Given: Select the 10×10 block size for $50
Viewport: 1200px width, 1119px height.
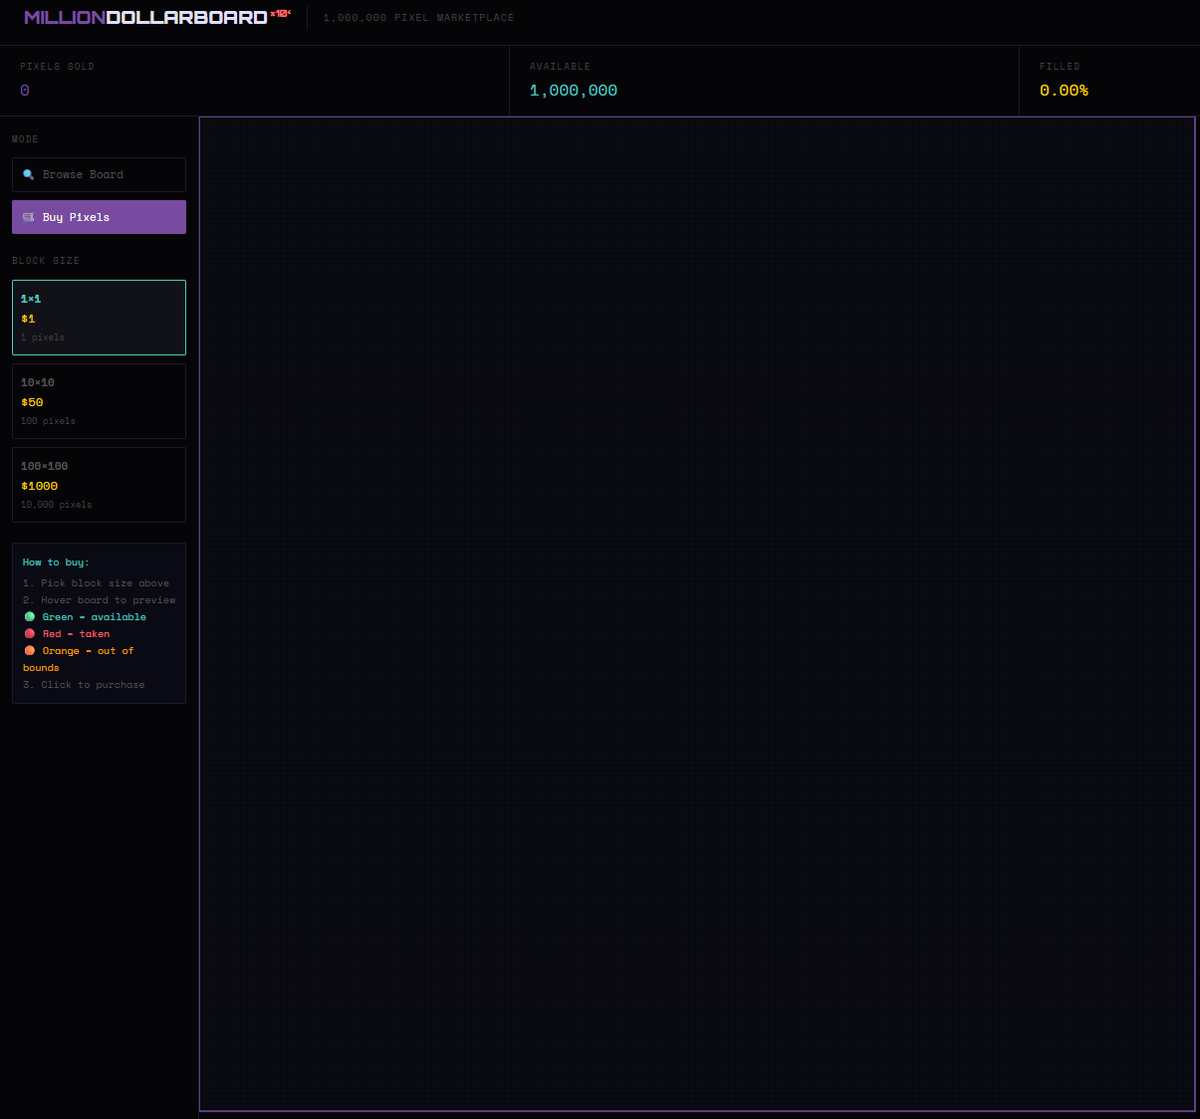Looking at the screenshot, I should [x=99, y=401].
